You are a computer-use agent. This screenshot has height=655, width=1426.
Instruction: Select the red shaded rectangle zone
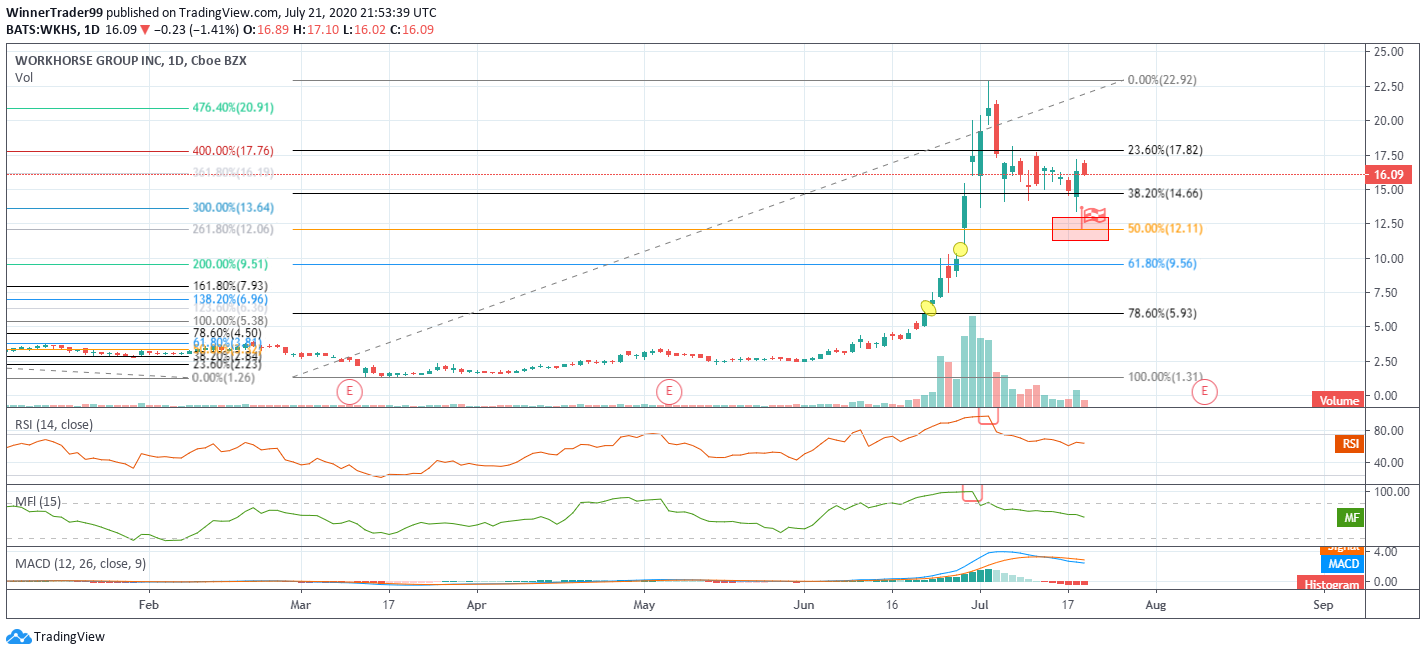click(x=1080, y=229)
